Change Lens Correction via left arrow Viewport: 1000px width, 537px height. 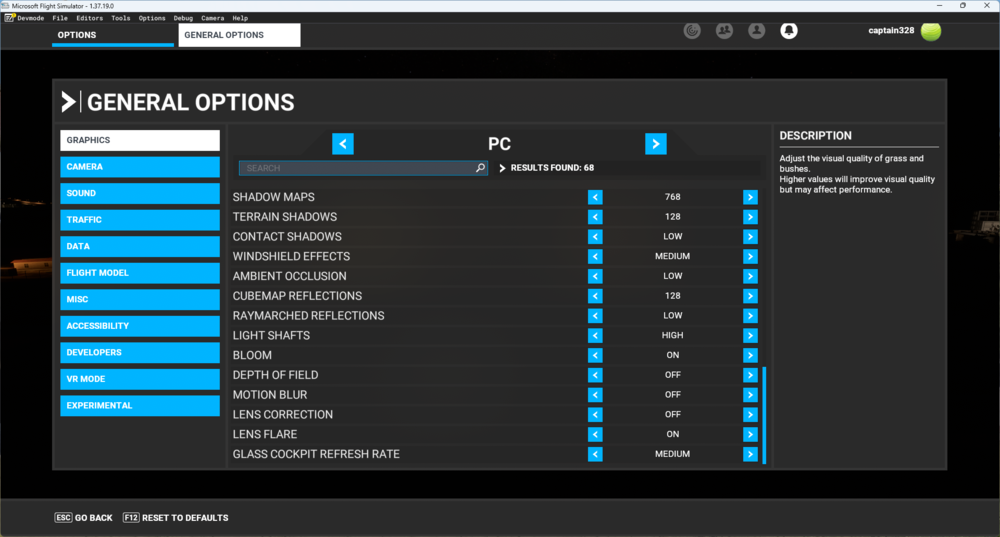click(595, 415)
